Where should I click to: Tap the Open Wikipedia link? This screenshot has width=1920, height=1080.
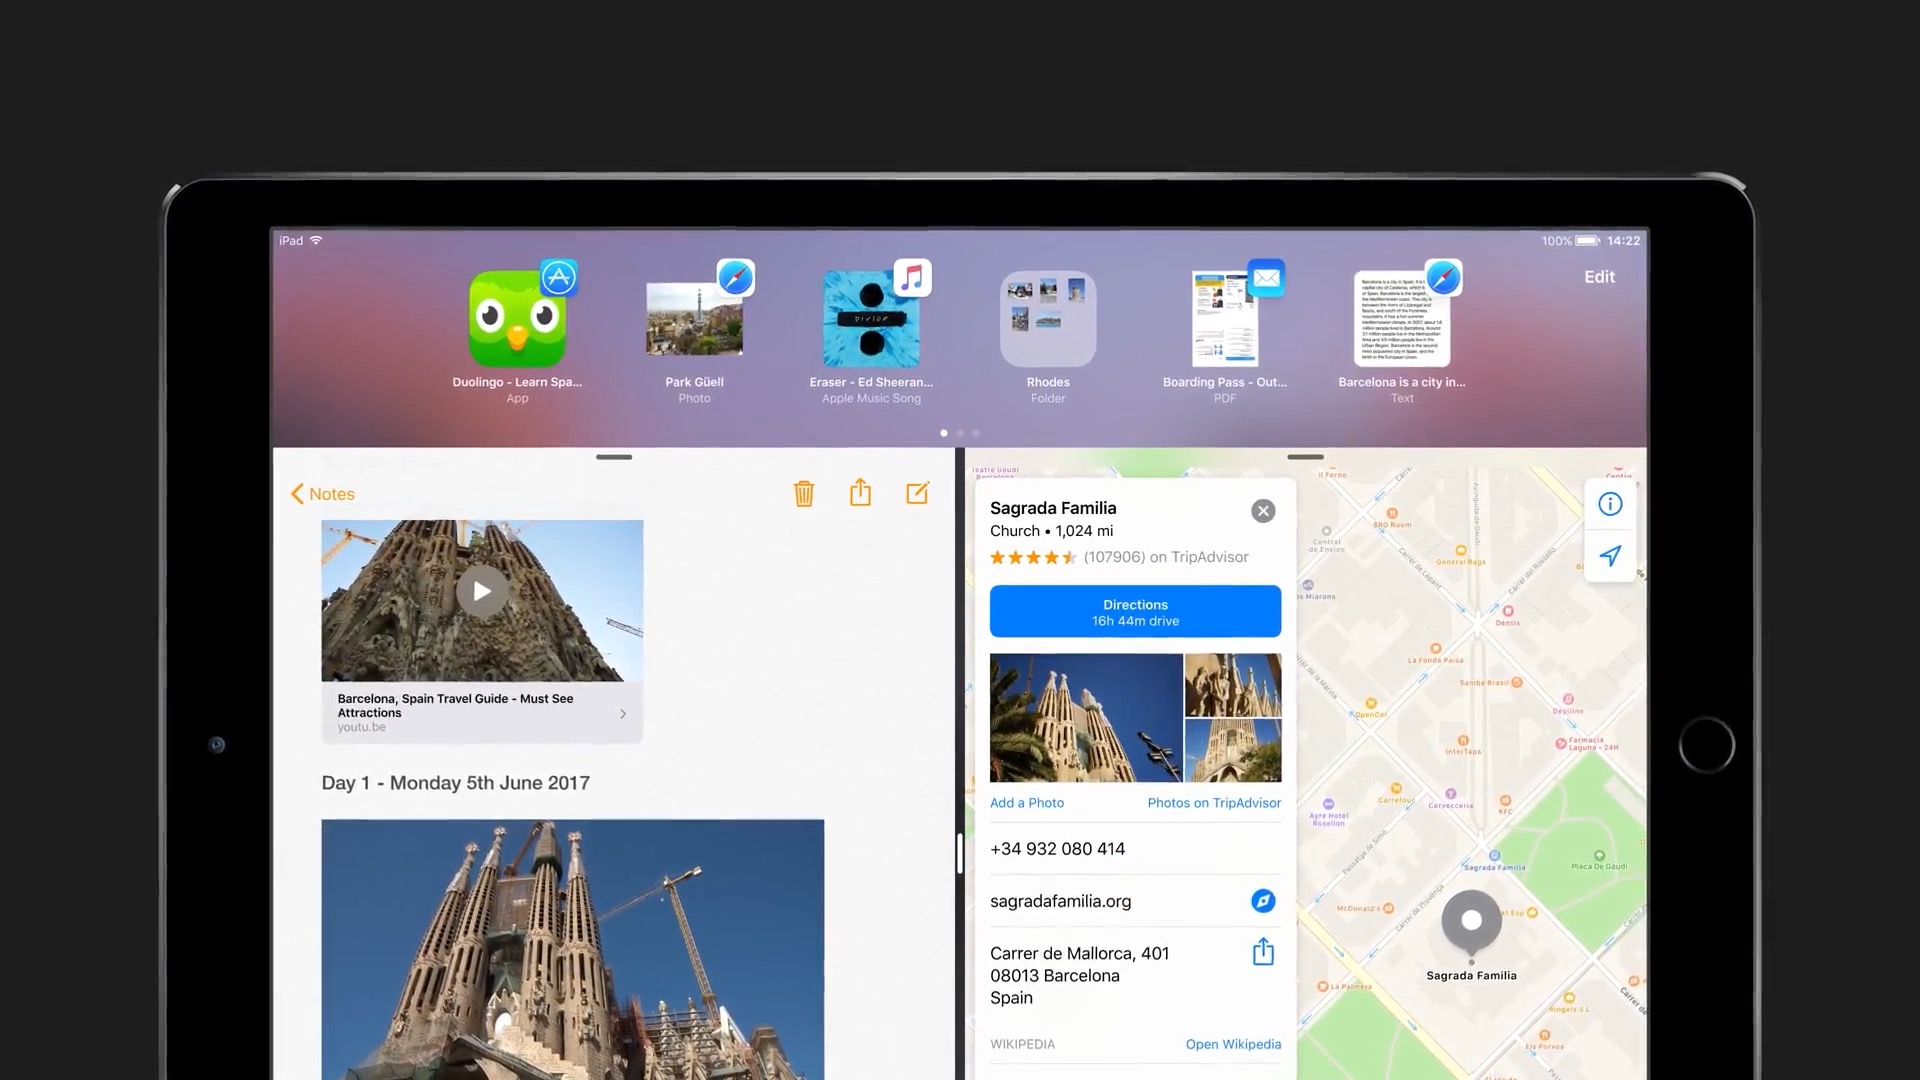coord(1233,1044)
